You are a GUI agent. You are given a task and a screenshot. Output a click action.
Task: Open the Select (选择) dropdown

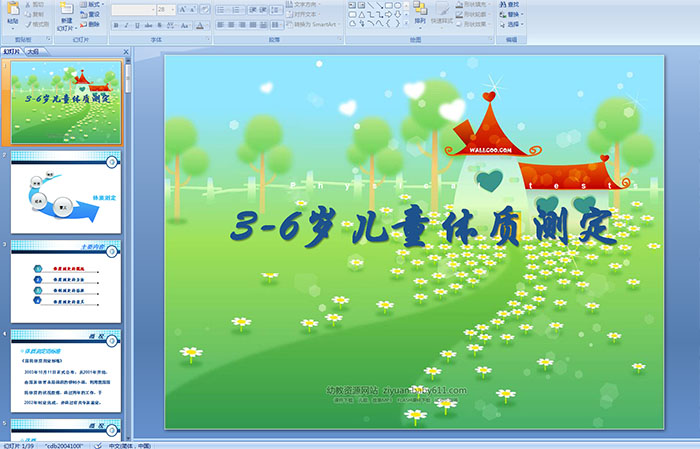[x=512, y=24]
